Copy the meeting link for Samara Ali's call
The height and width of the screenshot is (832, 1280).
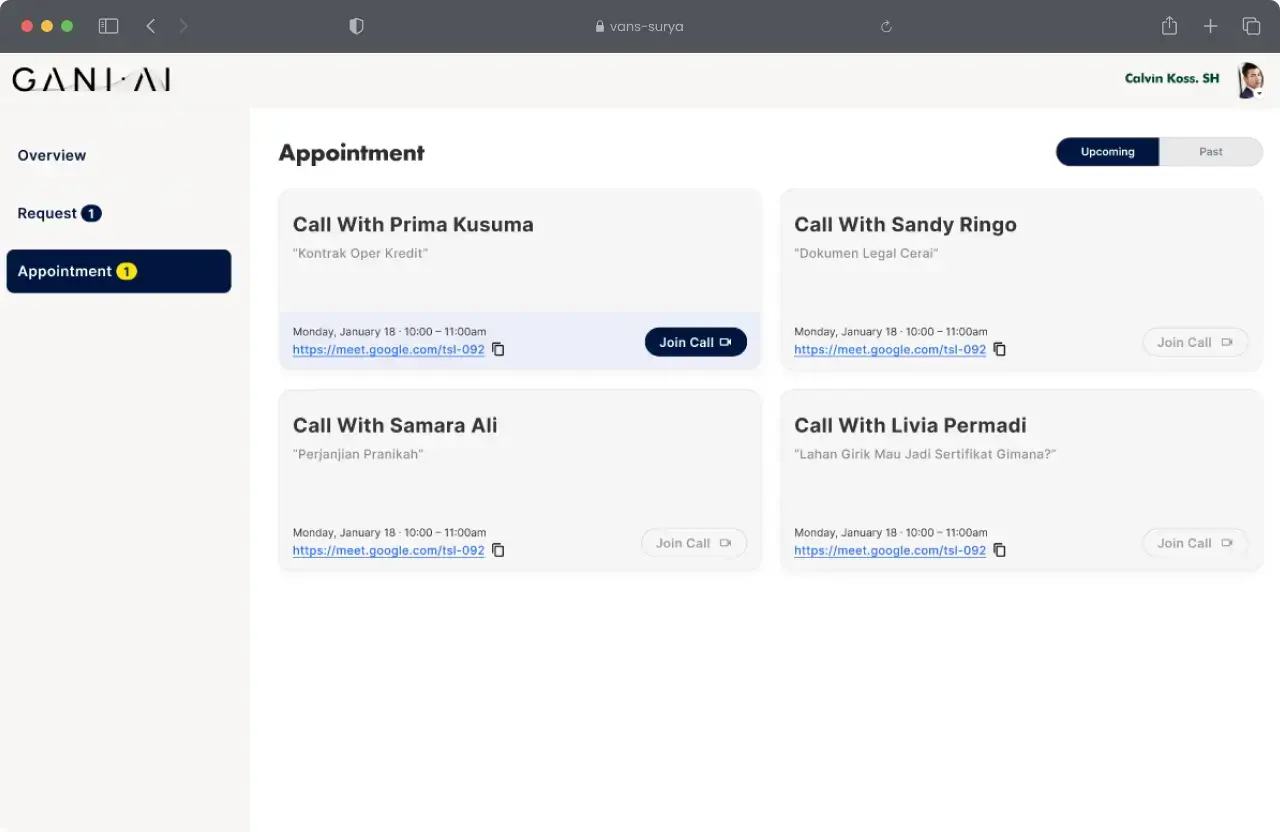tap(498, 550)
